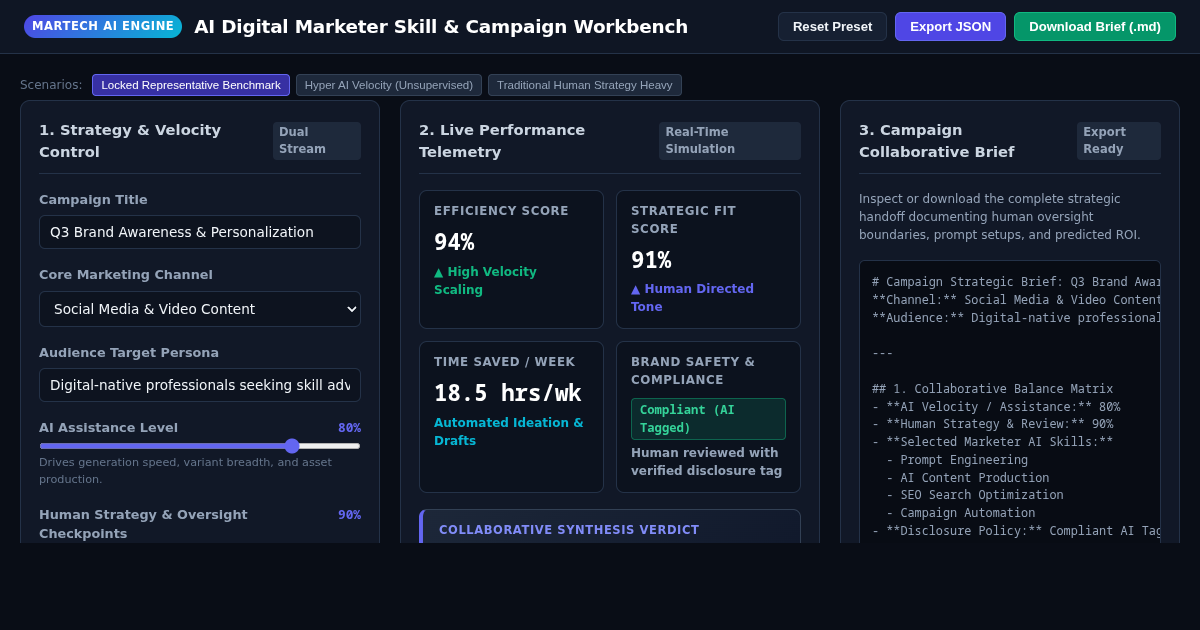
Task: Click the Compliant (AI Tagged) status tag
Action: pyautogui.click(x=708, y=419)
